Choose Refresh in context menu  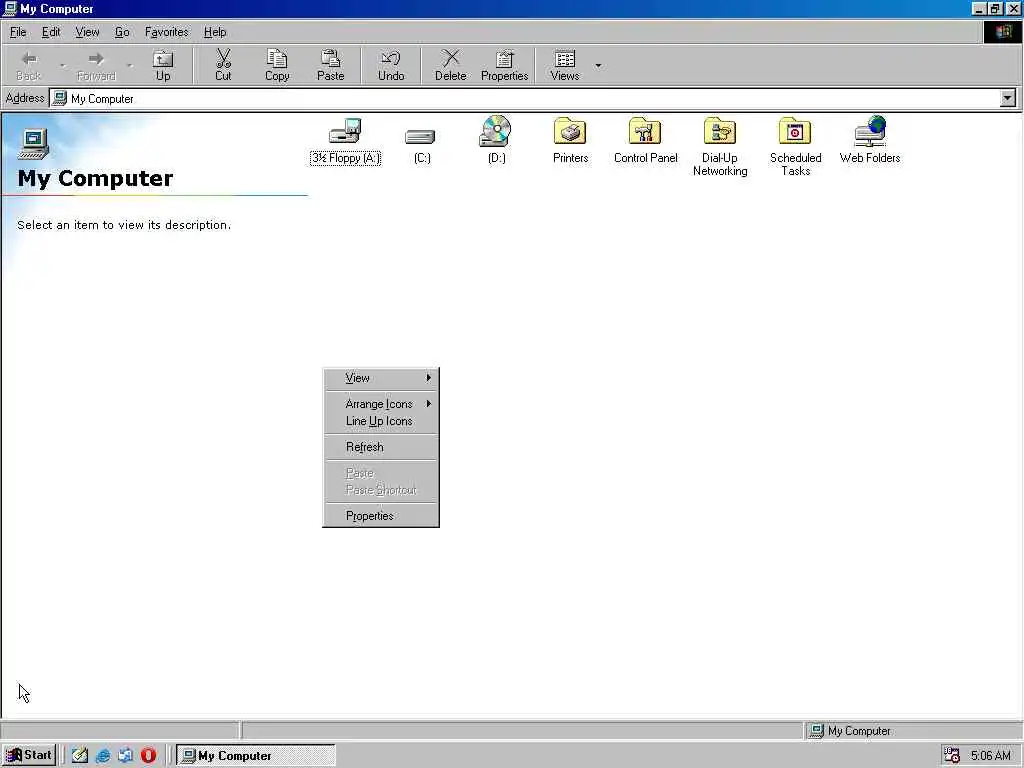pos(381,447)
